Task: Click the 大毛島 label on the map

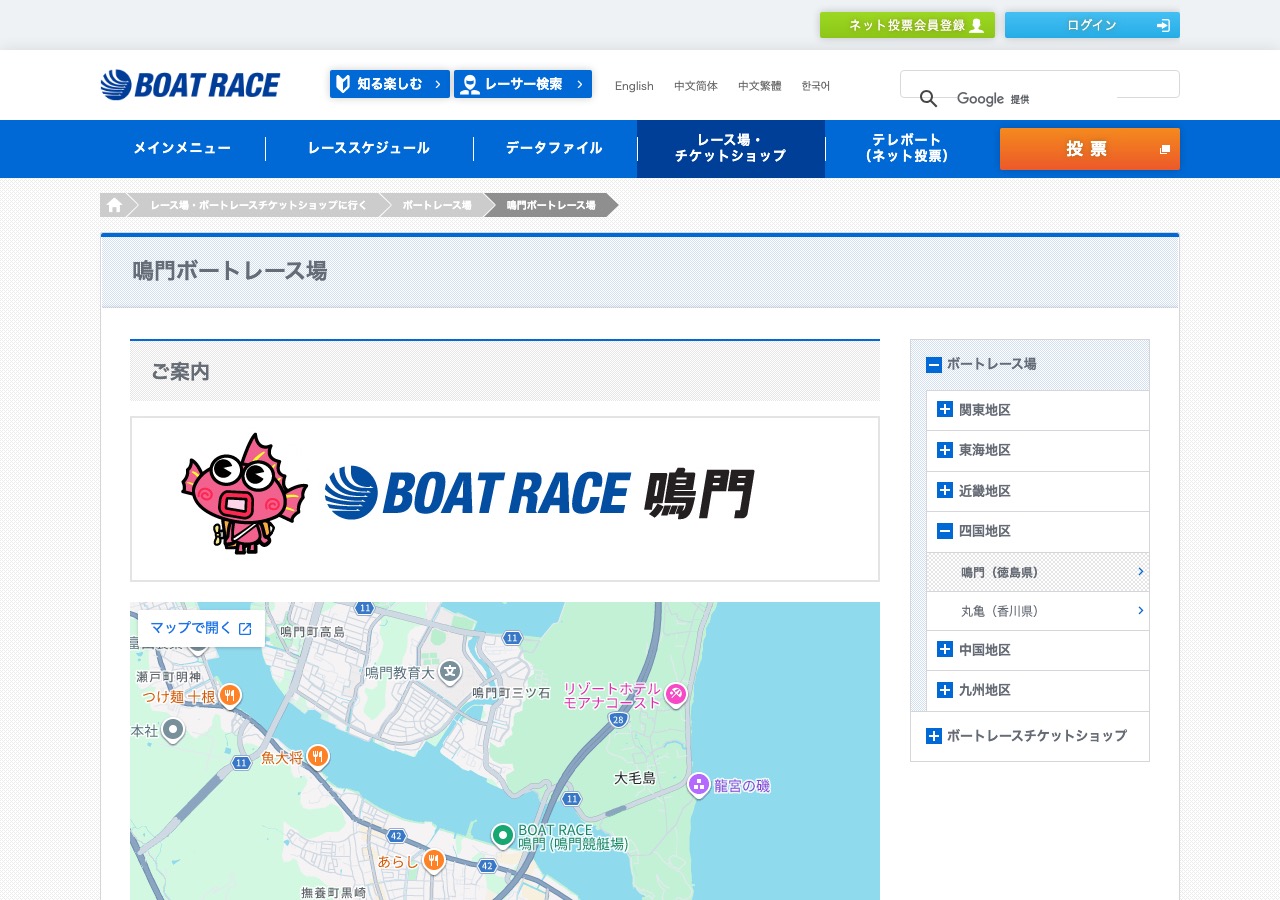Action: (x=635, y=777)
